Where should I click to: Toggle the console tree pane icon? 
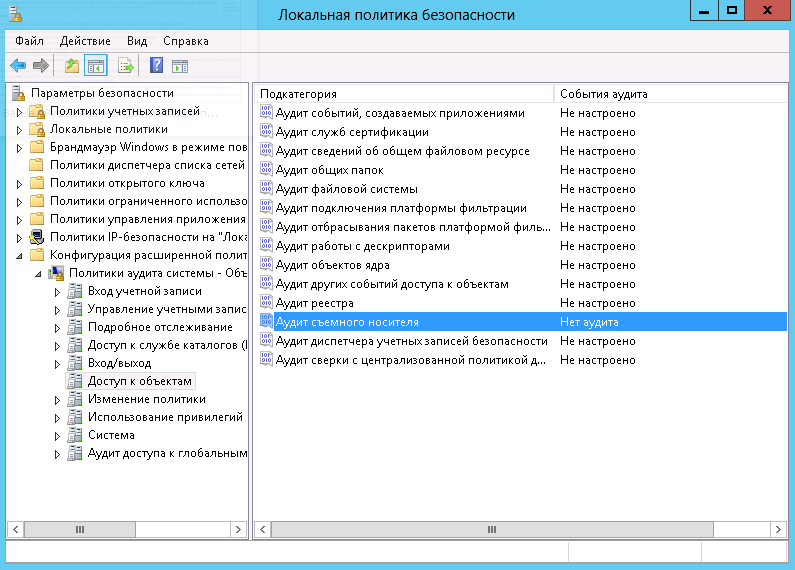pyautogui.click(x=96, y=66)
